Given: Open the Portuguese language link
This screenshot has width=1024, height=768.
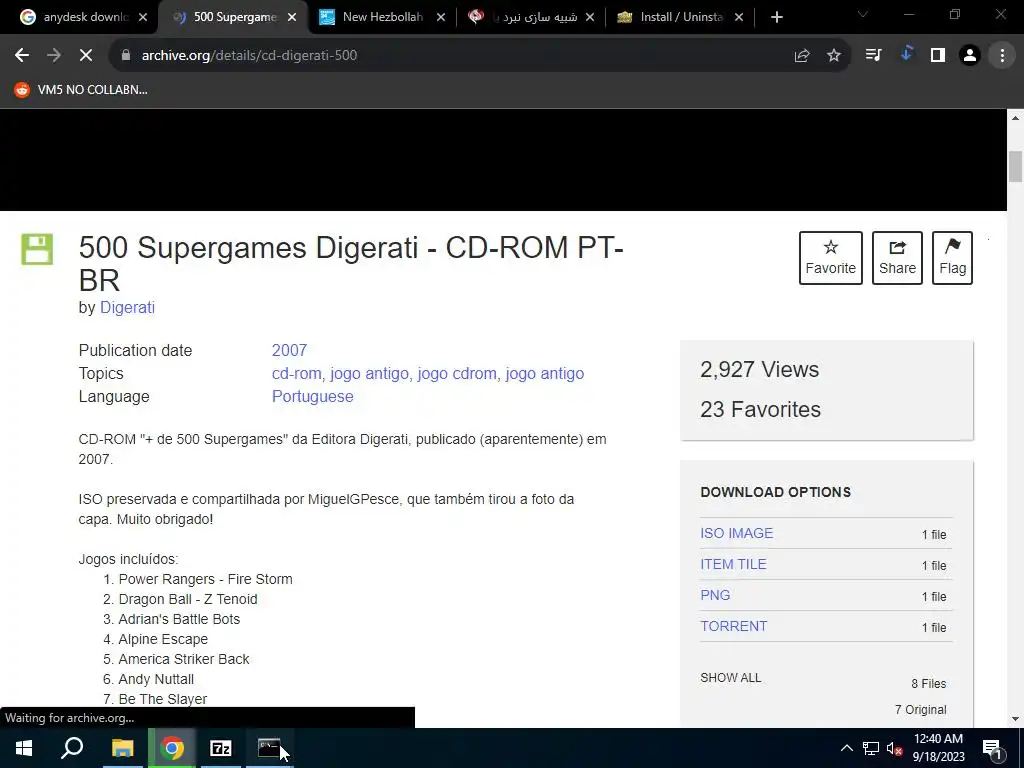Looking at the screenshot, I should 312,396.
